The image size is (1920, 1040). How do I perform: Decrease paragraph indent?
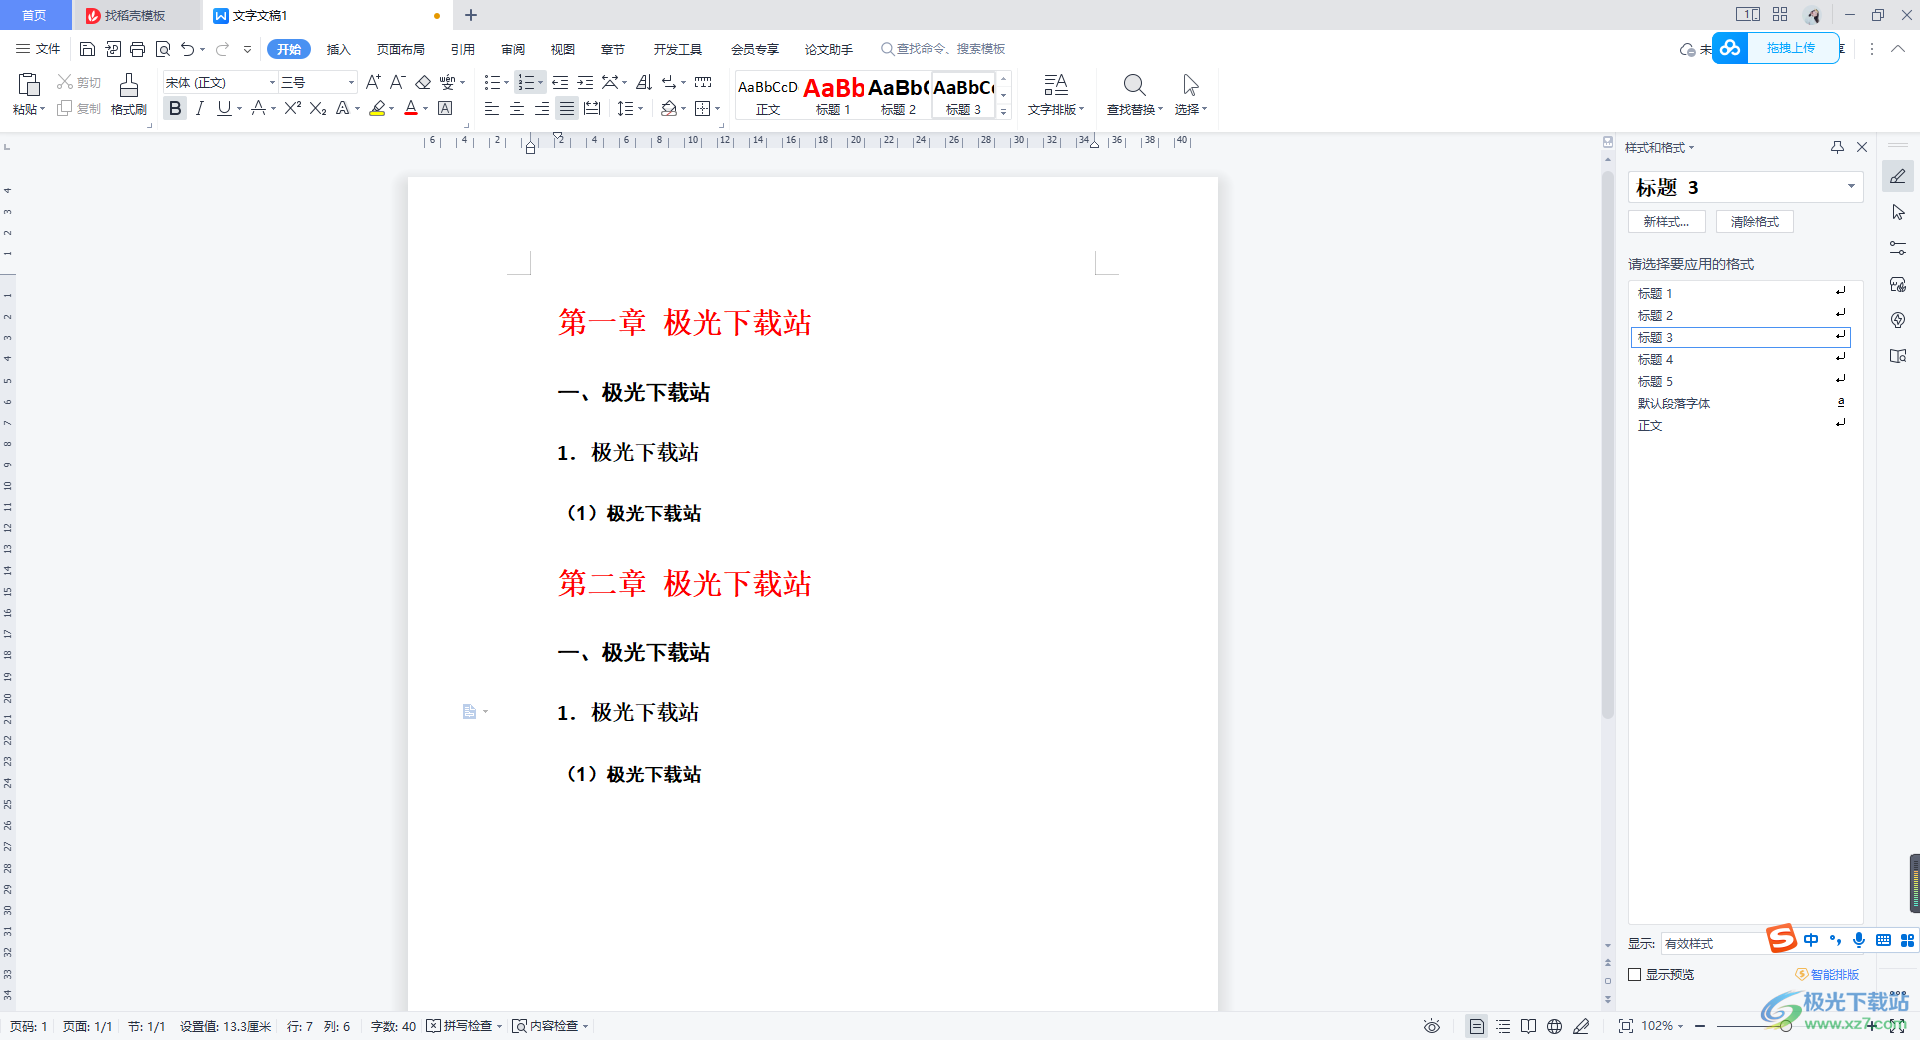[560, 82]
